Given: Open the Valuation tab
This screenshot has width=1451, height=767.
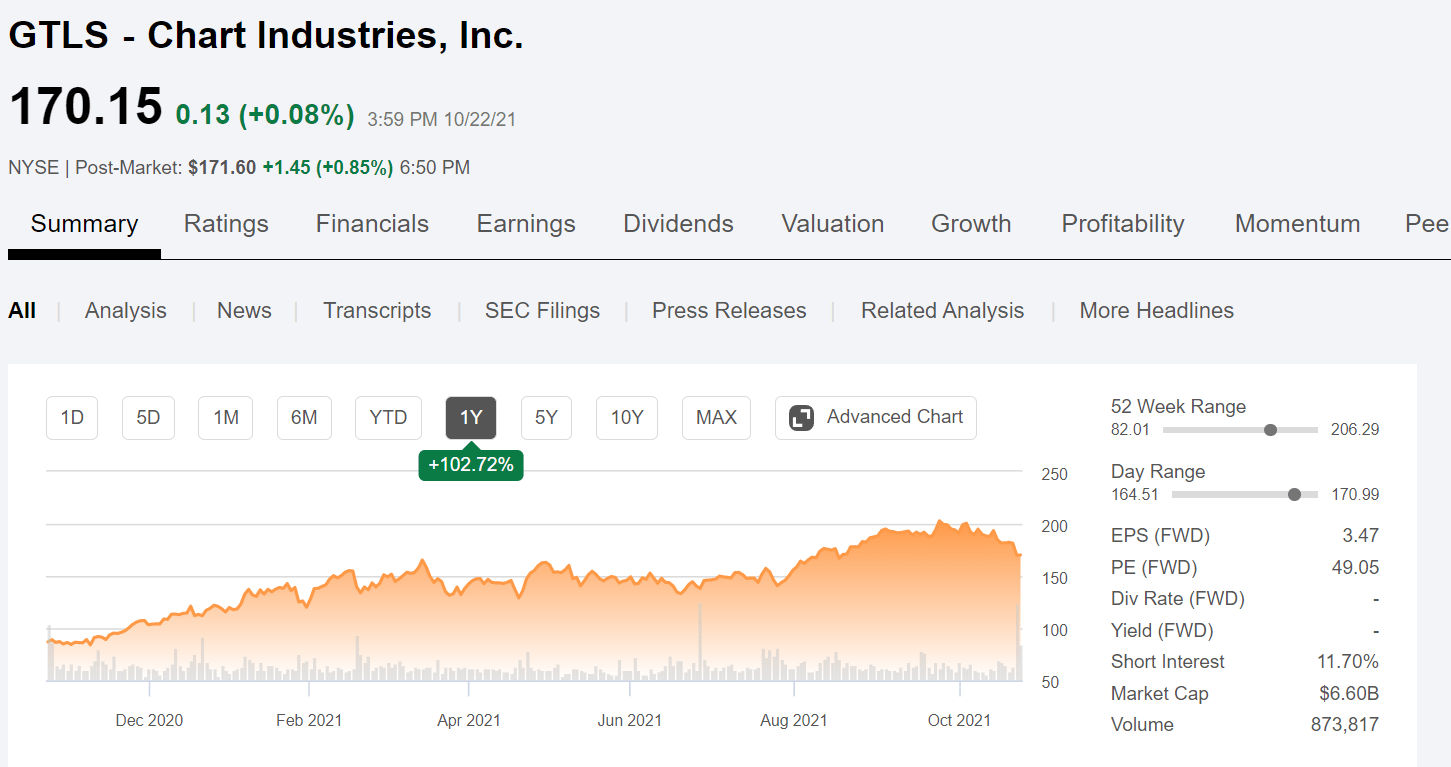Looking at the screenshot, I should coord(832,224).
